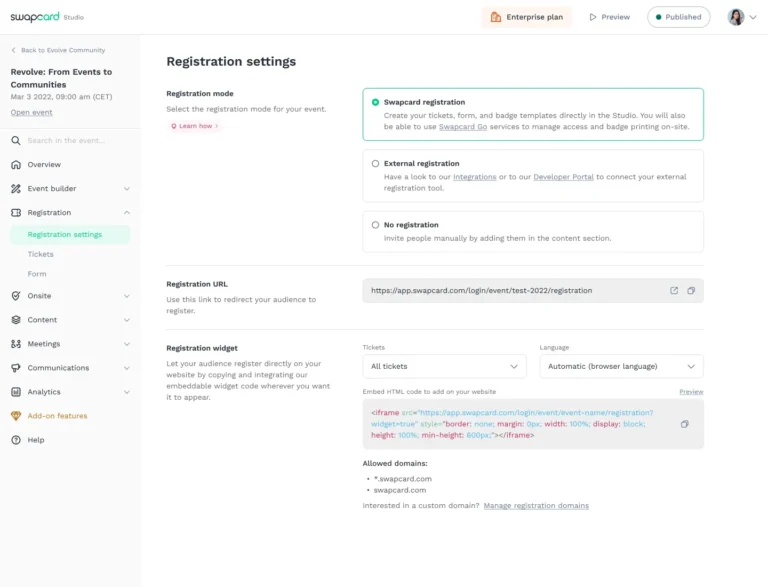Click the Add-on features diamond icon
Screen dimensions: 768x587
click(16, 416)
